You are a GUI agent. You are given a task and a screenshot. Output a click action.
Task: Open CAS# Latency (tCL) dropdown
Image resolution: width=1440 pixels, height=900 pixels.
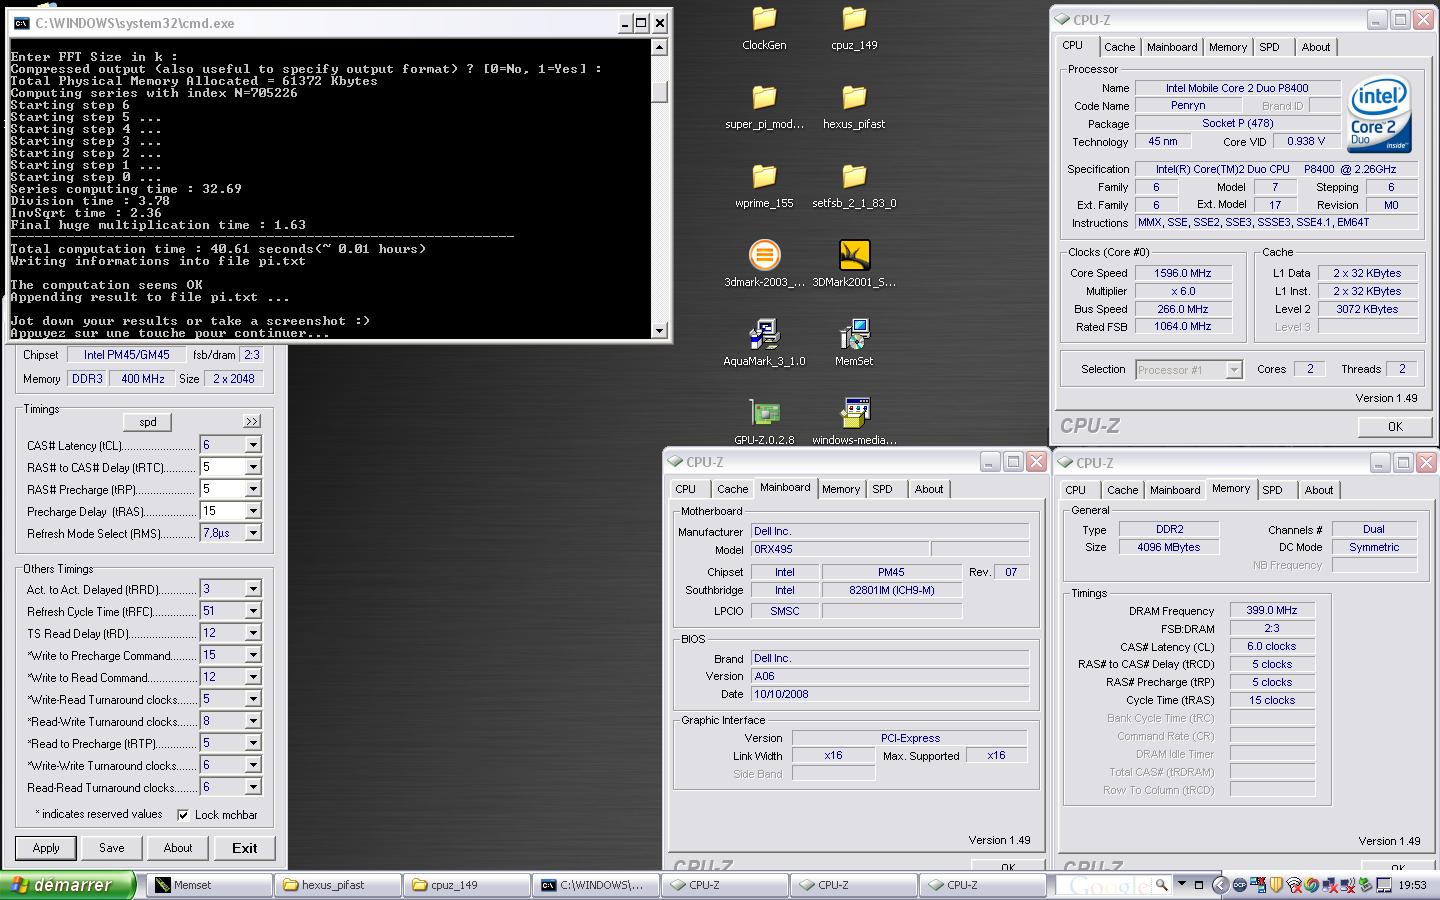(253, 445)
